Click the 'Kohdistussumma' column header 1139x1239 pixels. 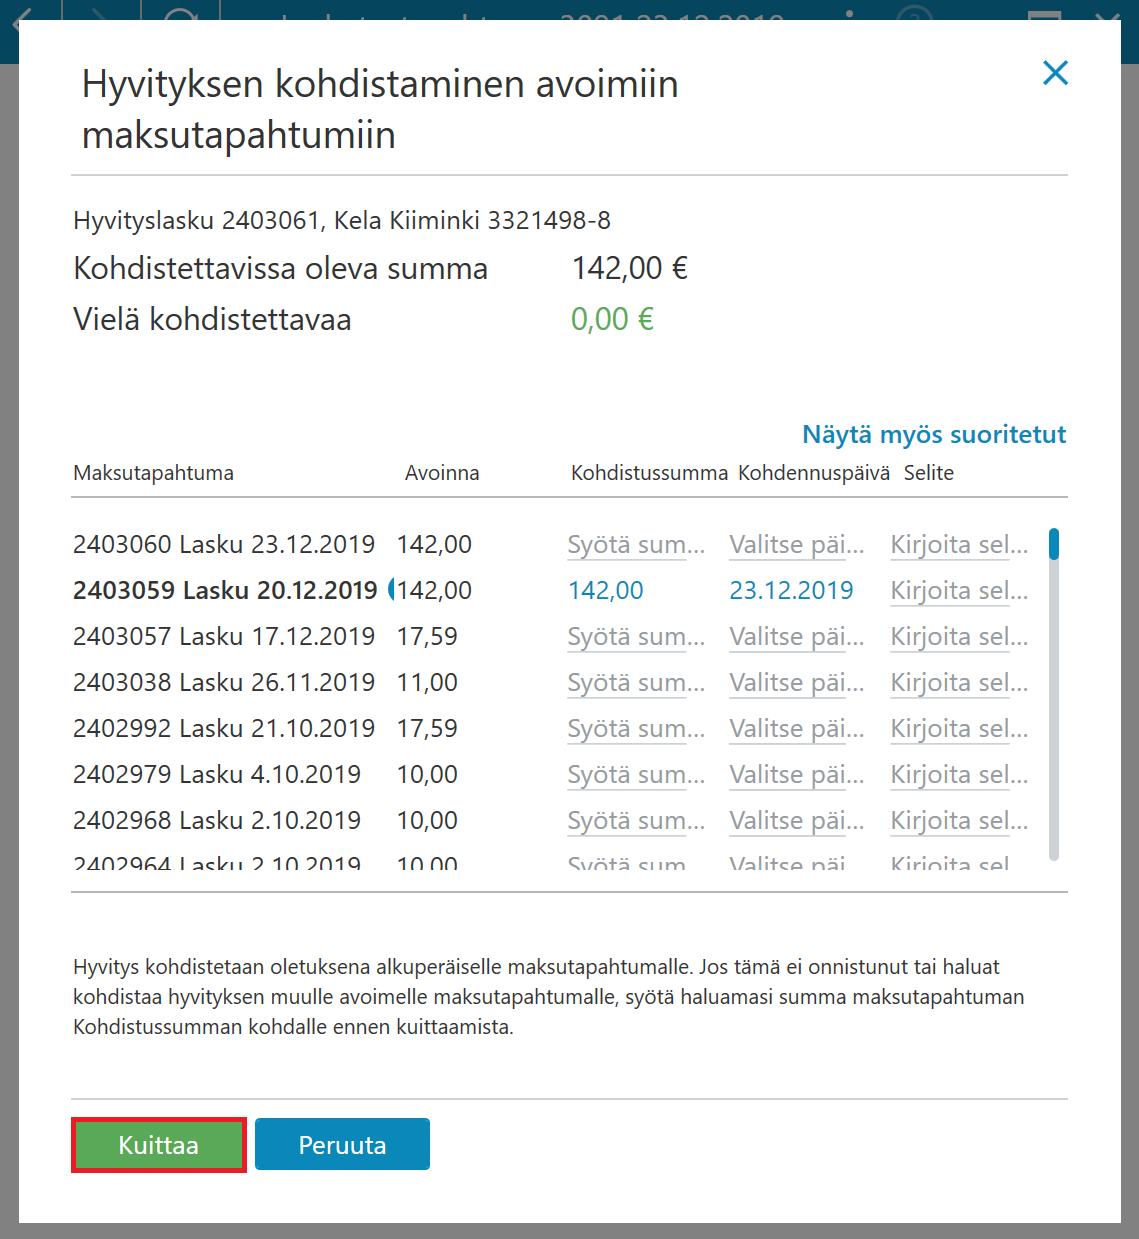649,473
